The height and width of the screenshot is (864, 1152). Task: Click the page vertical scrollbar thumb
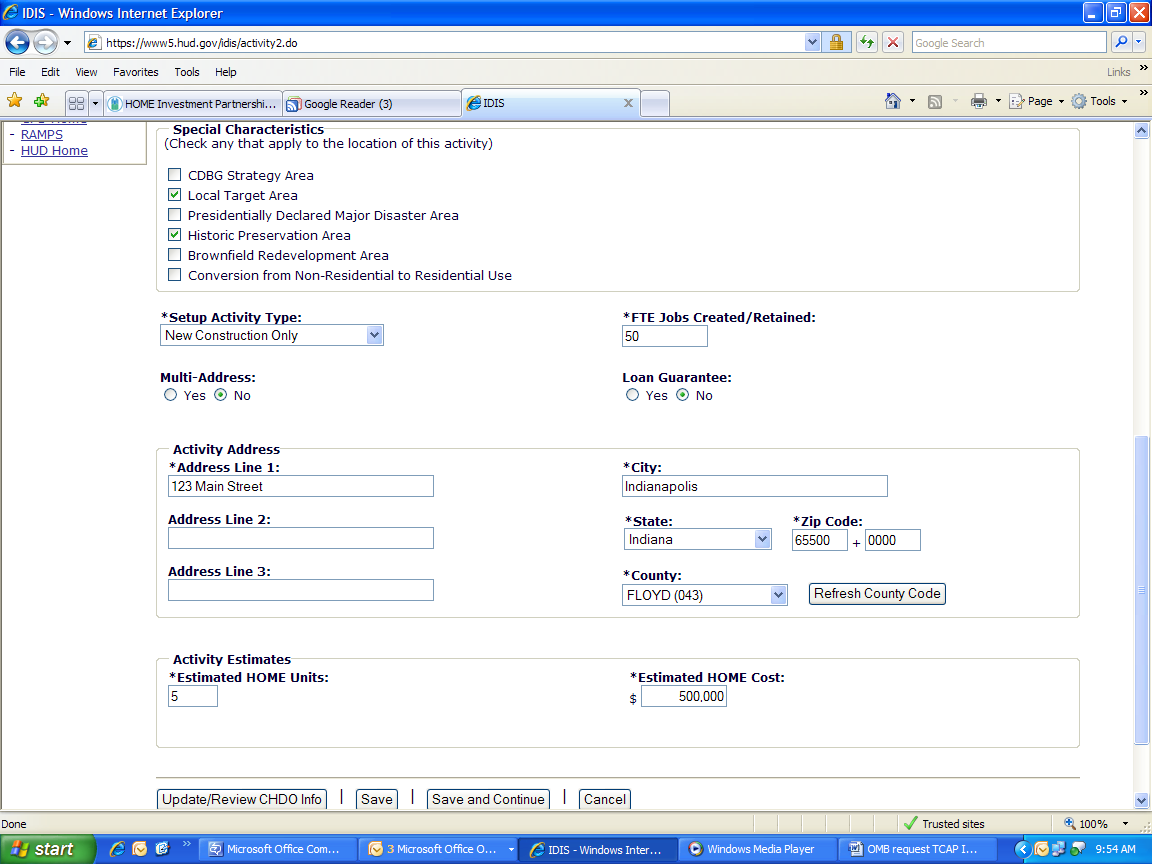tap(1141, 590)
